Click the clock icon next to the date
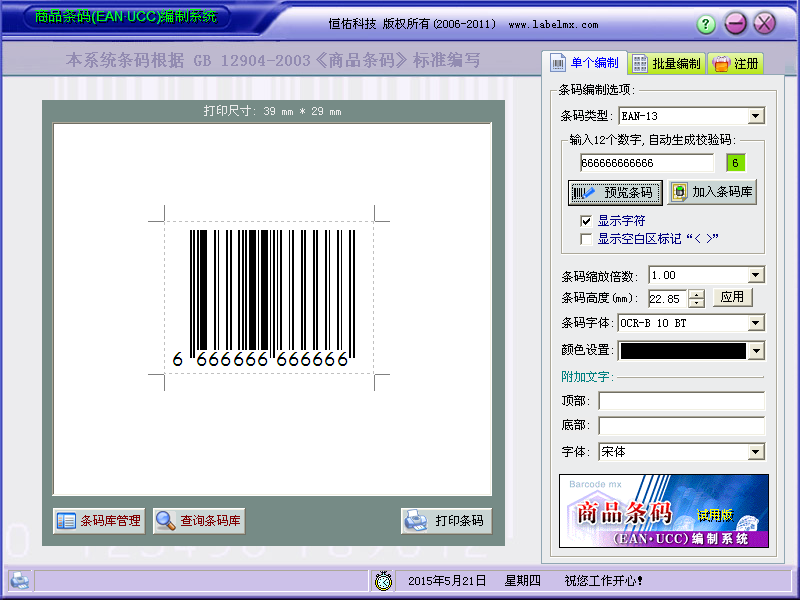This screenshot has width=800, height=600. coord(383,580)
